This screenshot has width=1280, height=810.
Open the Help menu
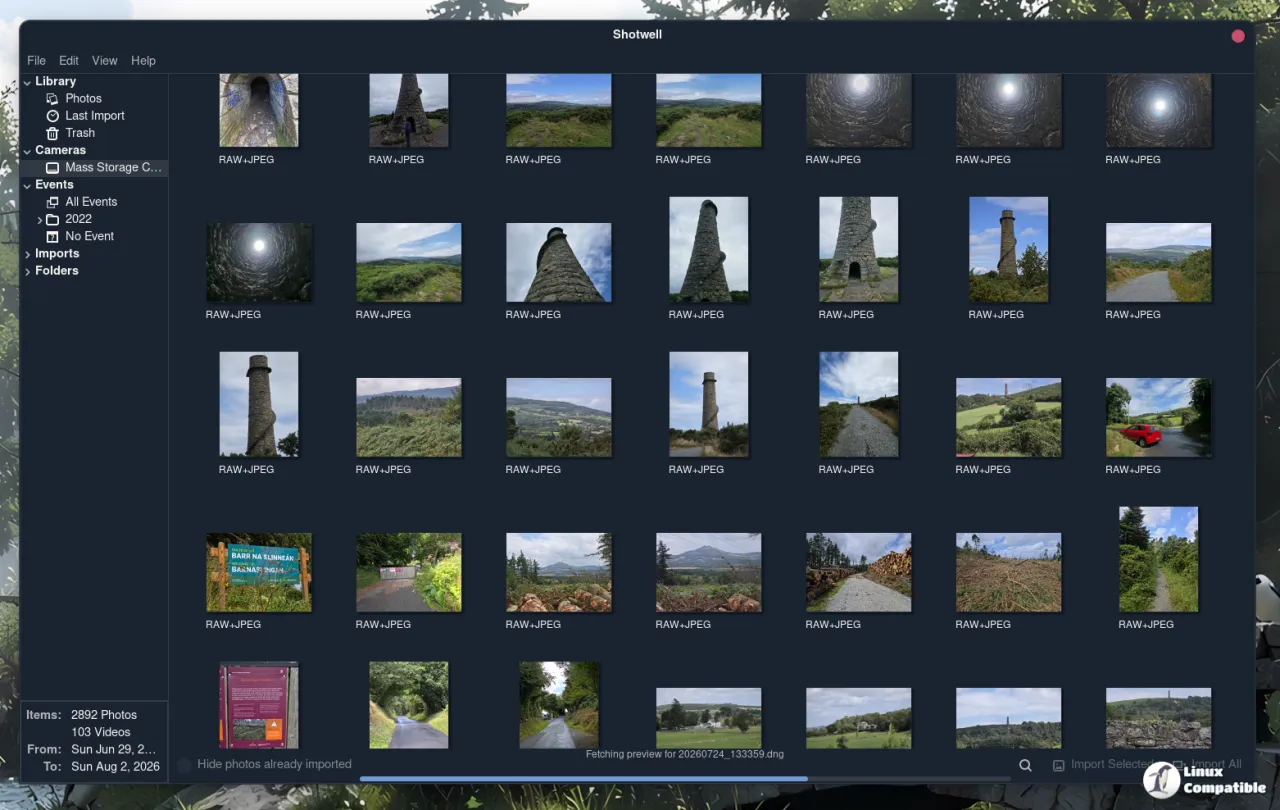tap(143, 61)
